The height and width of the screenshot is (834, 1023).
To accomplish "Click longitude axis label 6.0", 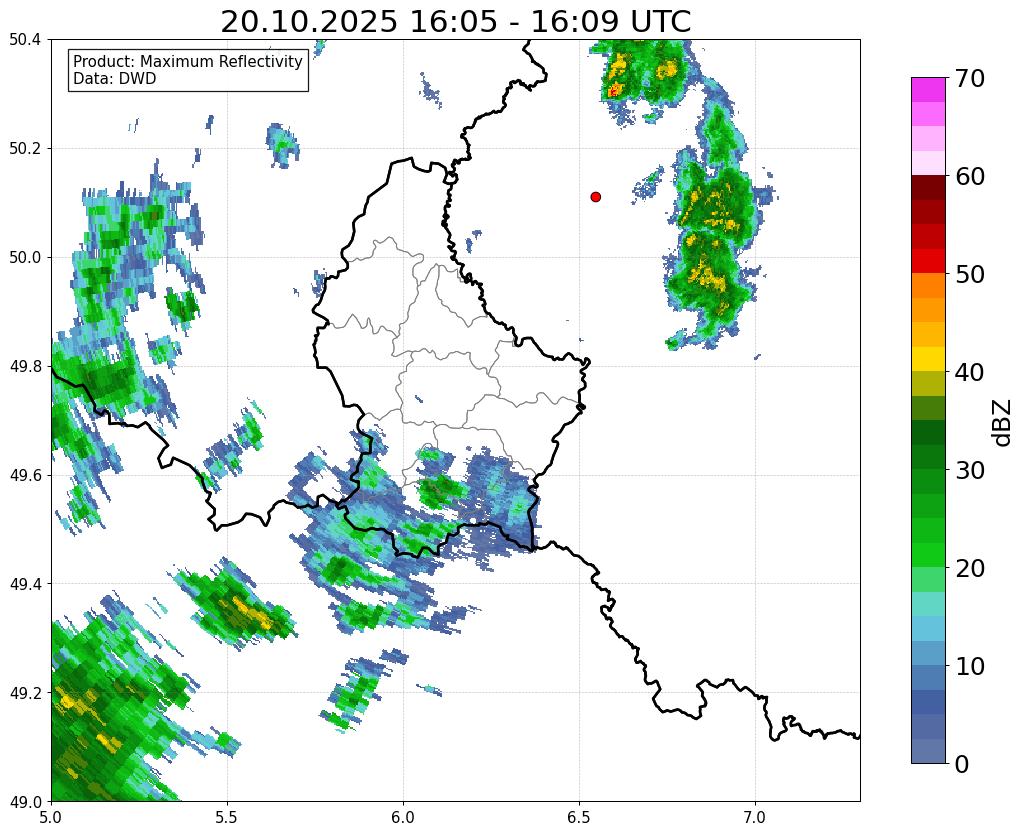I will [x=403, y=817].
